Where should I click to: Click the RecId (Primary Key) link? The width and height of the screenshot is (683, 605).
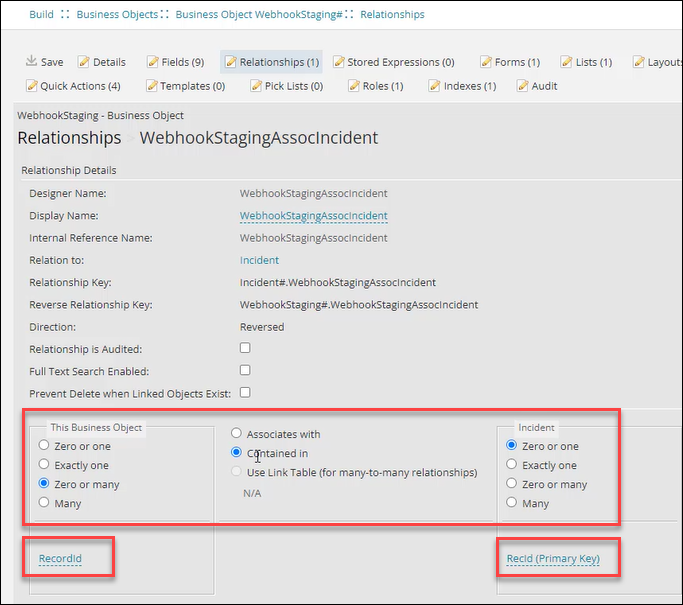553,559
